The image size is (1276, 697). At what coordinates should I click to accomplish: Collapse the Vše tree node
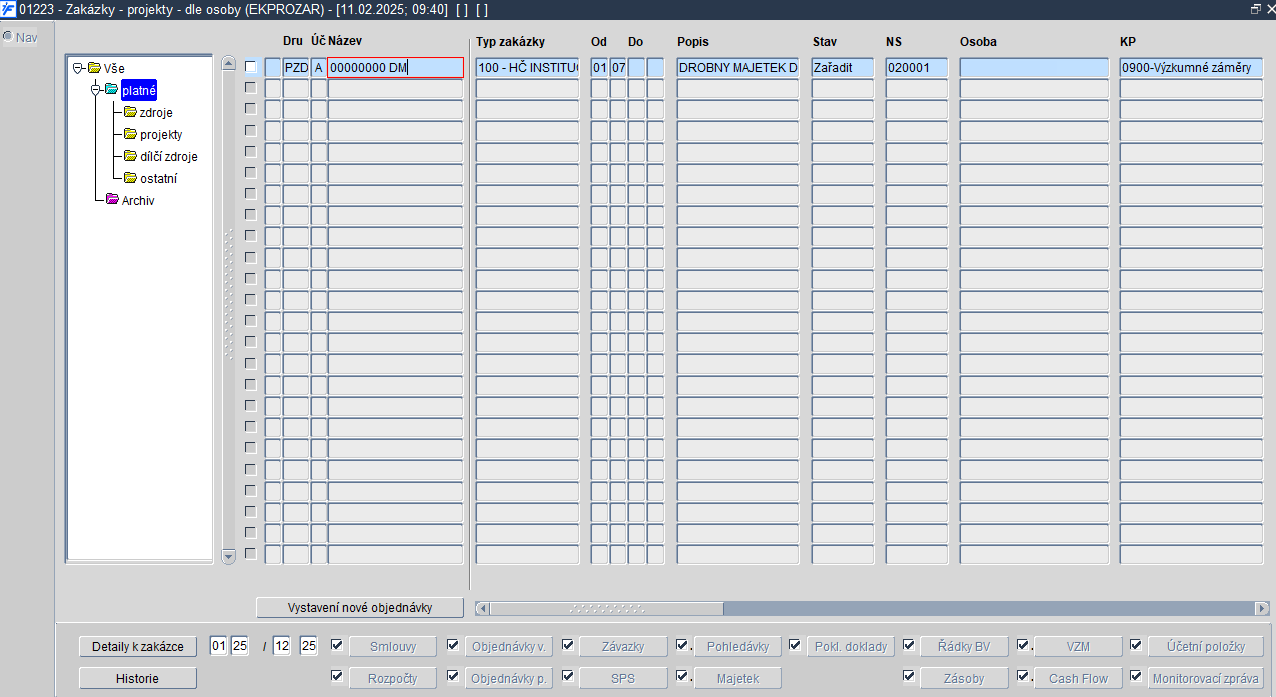pyautogui.click(x=77, y=68)
